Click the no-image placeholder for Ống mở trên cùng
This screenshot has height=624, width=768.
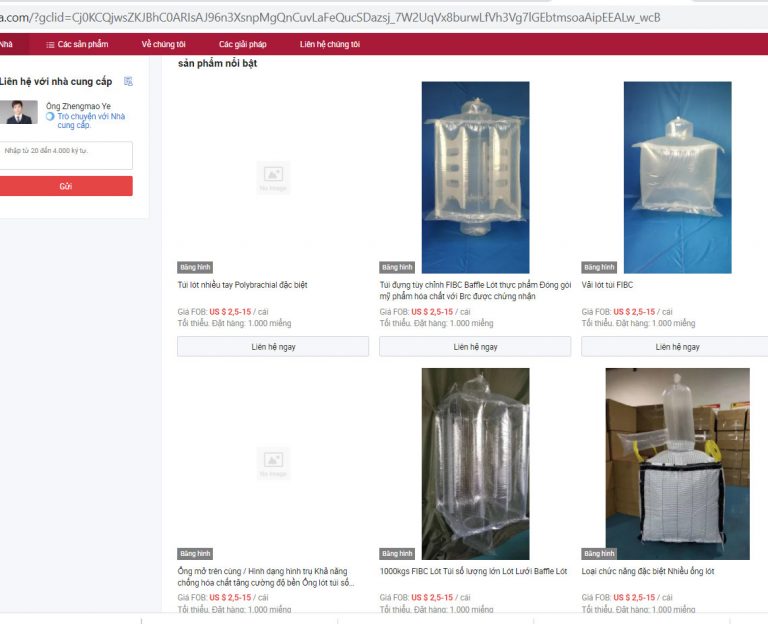pos(273,463)
